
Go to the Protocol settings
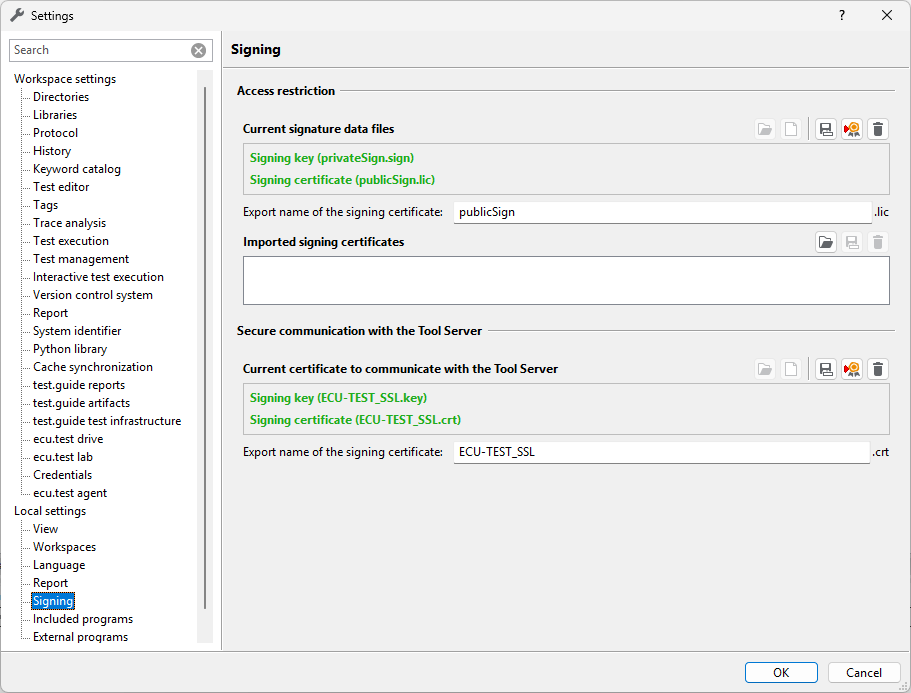tap(55, 133)
